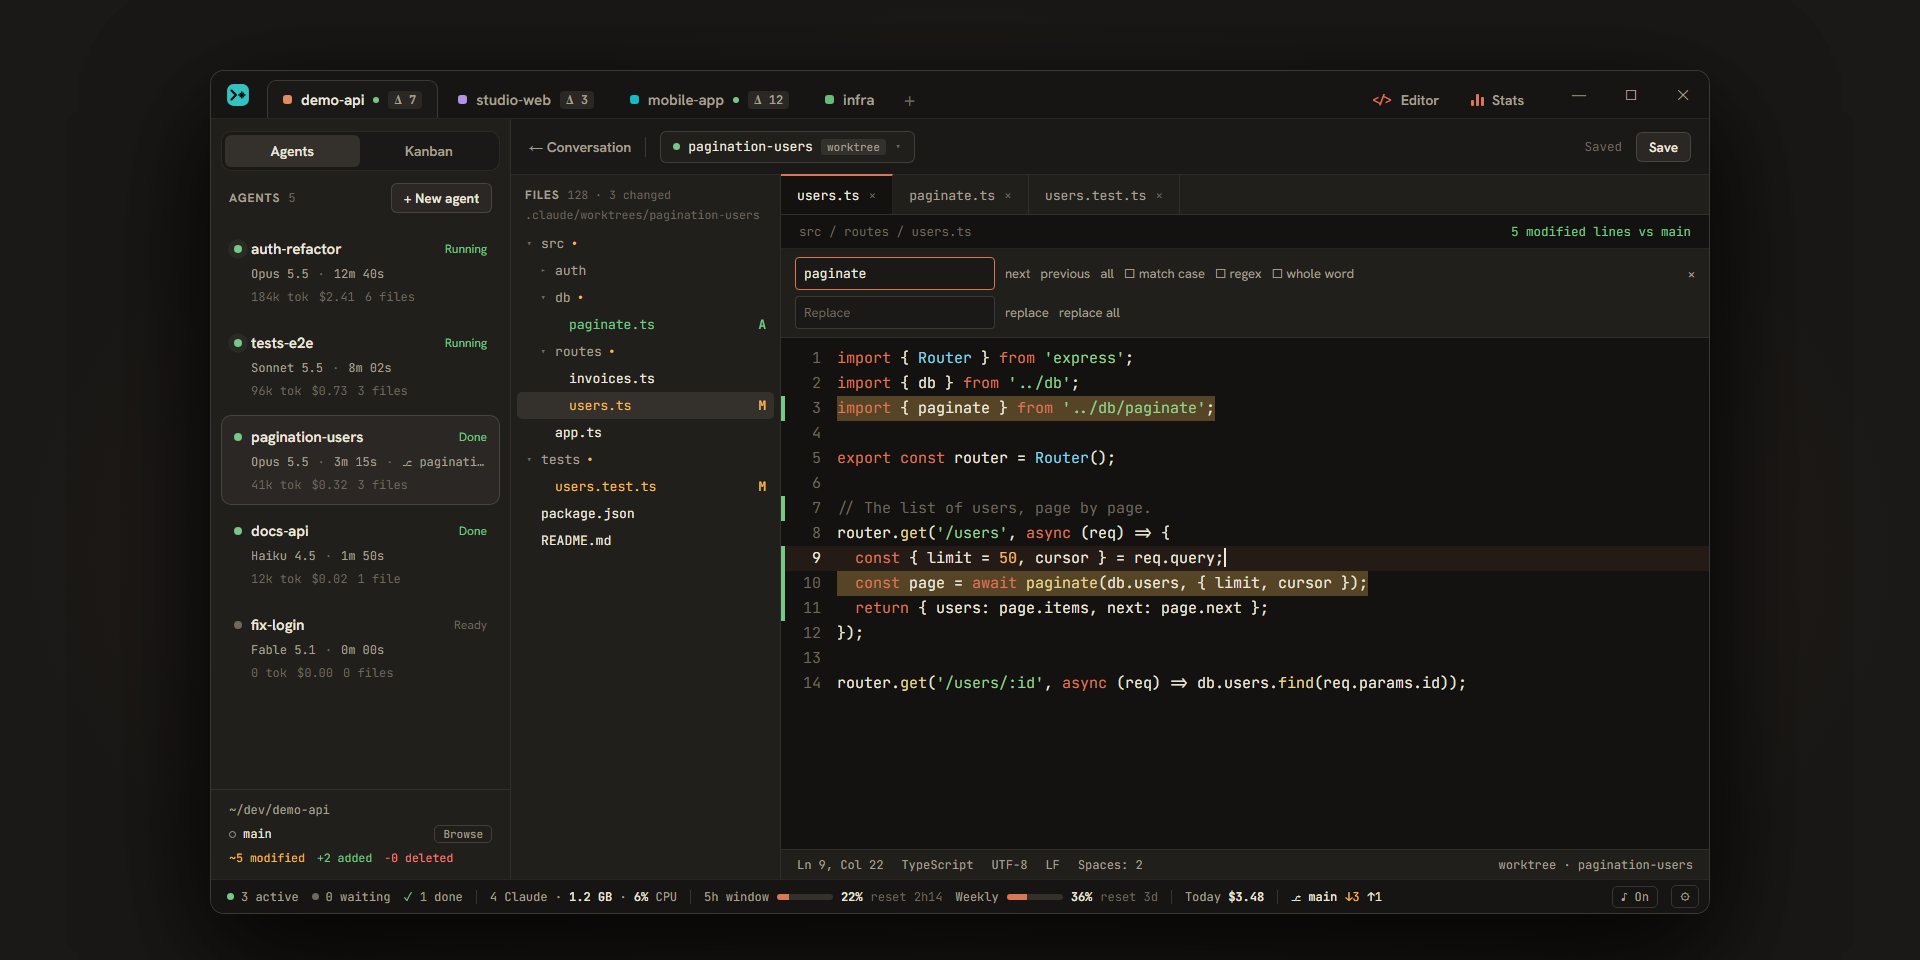Collapse the db folder
The image size is (1920, 960).
[x=543, y=298]
